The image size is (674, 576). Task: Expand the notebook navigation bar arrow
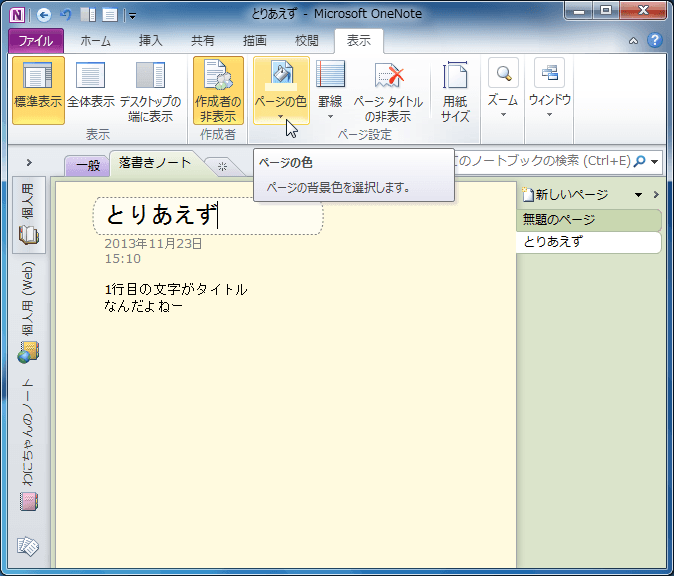click(29, 162)
